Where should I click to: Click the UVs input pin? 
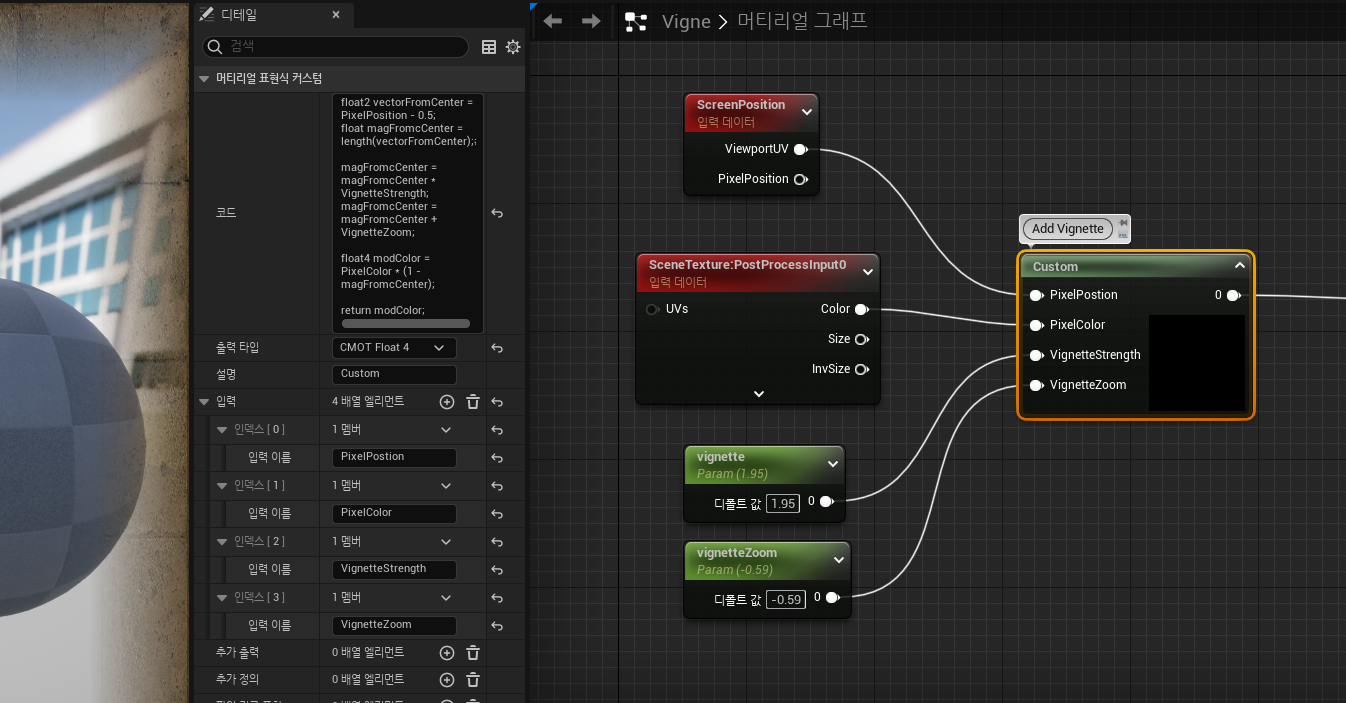tap(653, 309)
